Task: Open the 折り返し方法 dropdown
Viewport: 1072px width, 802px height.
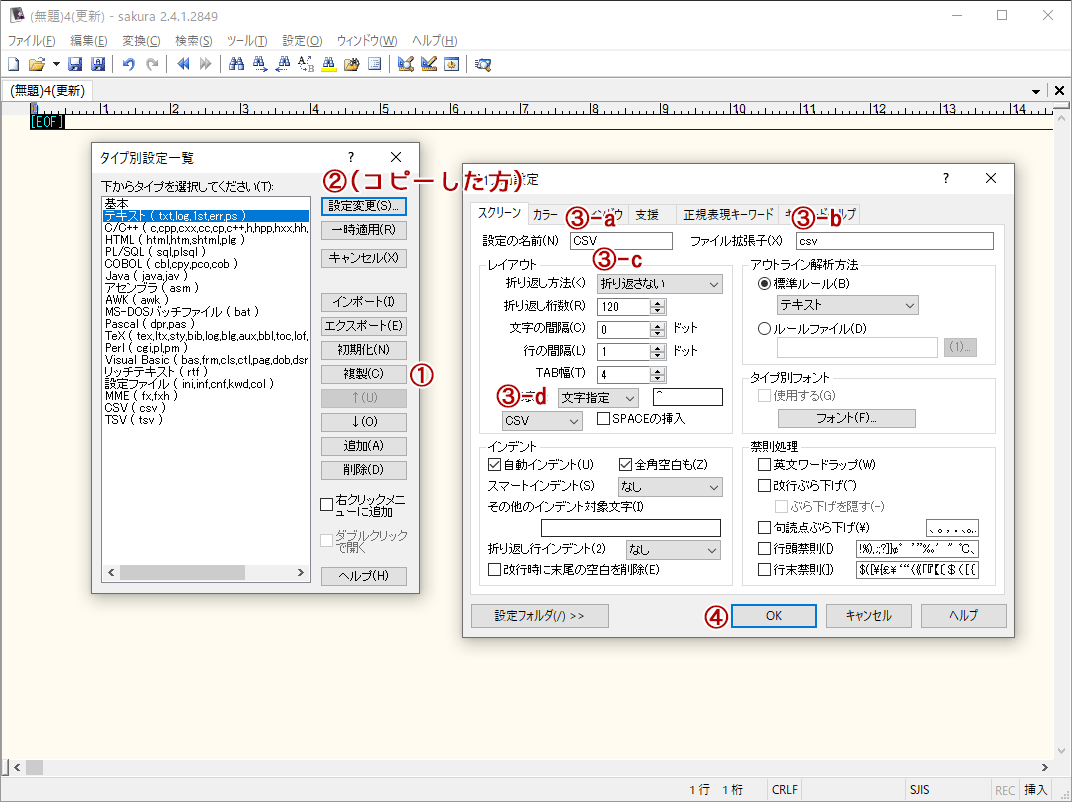Action: [x=659, y=285]
